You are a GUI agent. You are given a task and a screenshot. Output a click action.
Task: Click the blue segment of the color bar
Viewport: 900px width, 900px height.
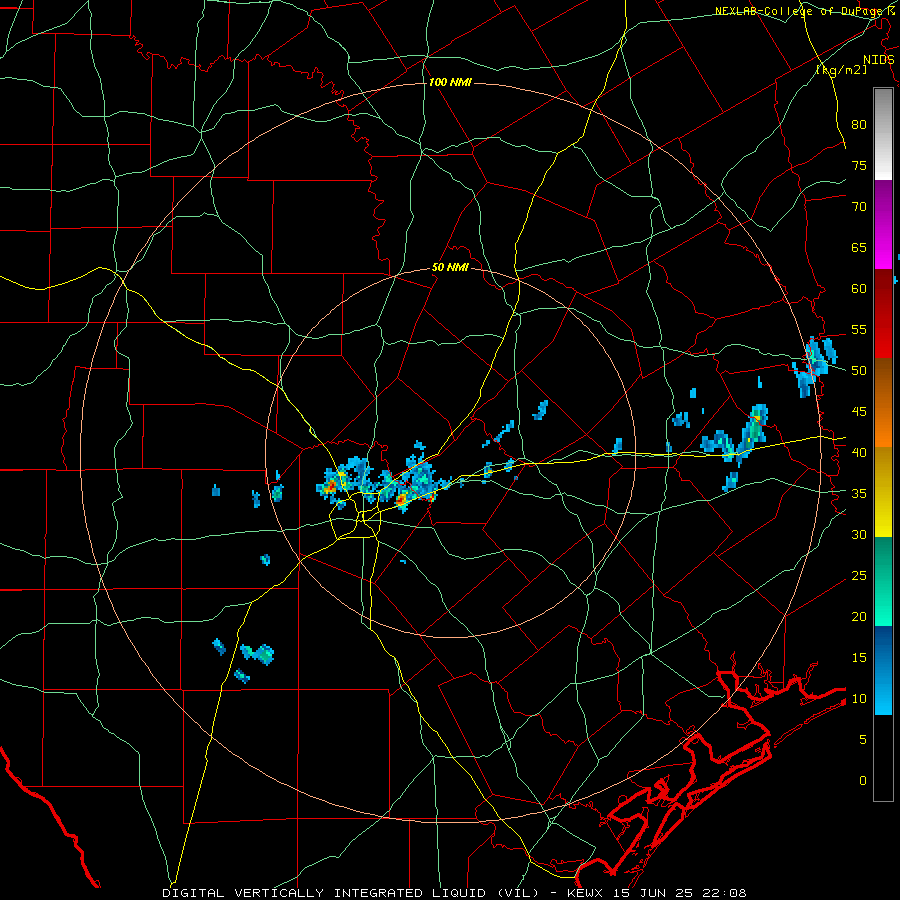883,670
